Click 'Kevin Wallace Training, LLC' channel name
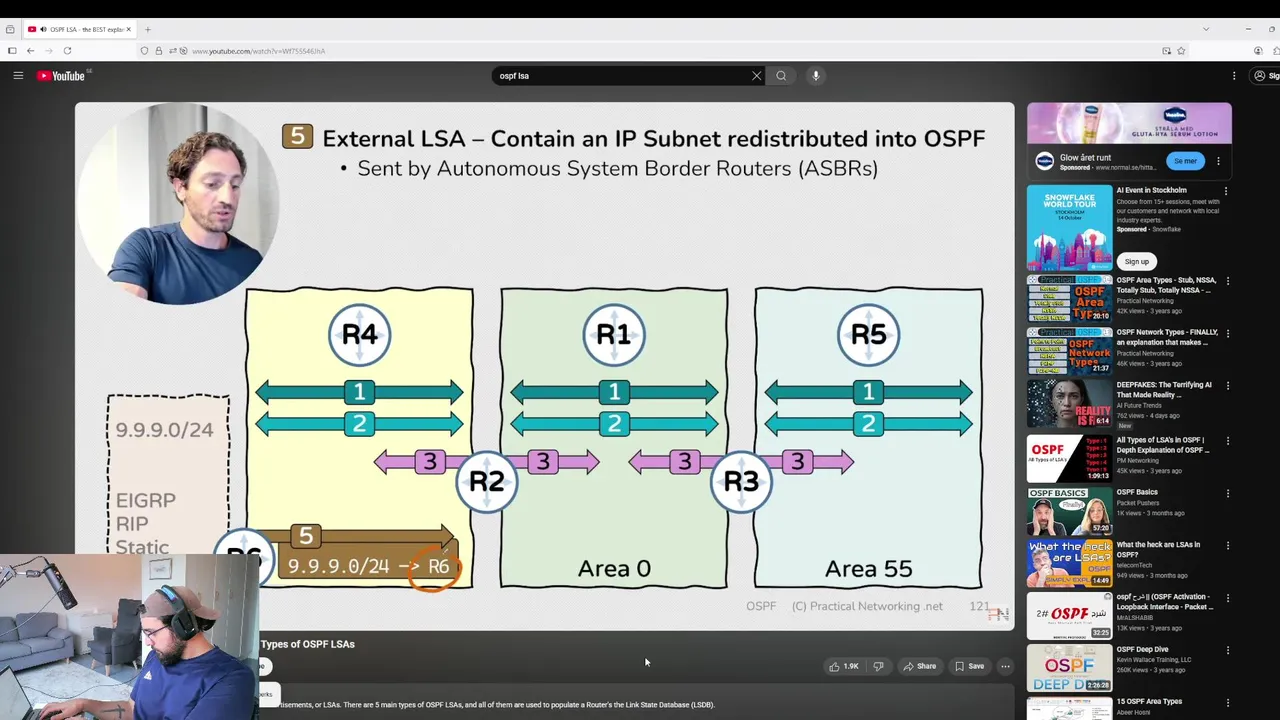The width and height of the screenshot is (1280, 720). point(1154,660)
